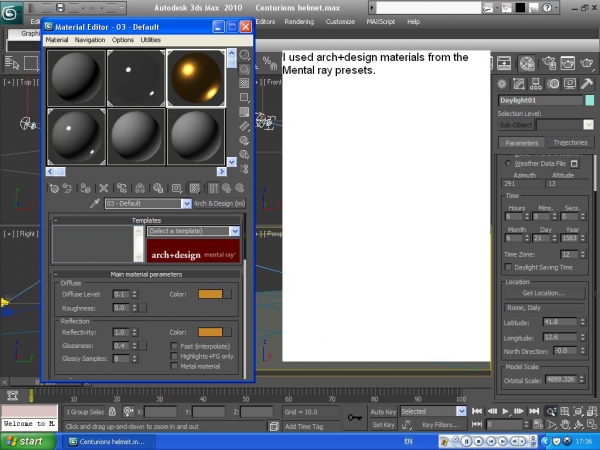Image resolution: width=600 pixels, height=450 pixels.
Task: Click the Zoom viewport navigation icon
Action: tap(551, 411)
